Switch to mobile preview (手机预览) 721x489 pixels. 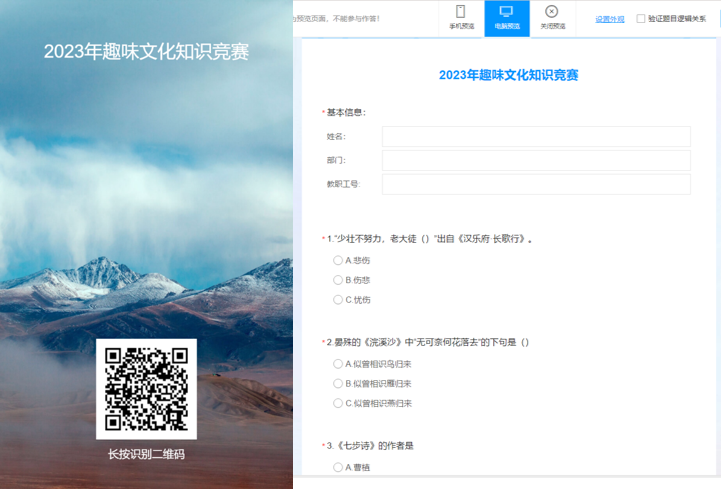point(461,17)
